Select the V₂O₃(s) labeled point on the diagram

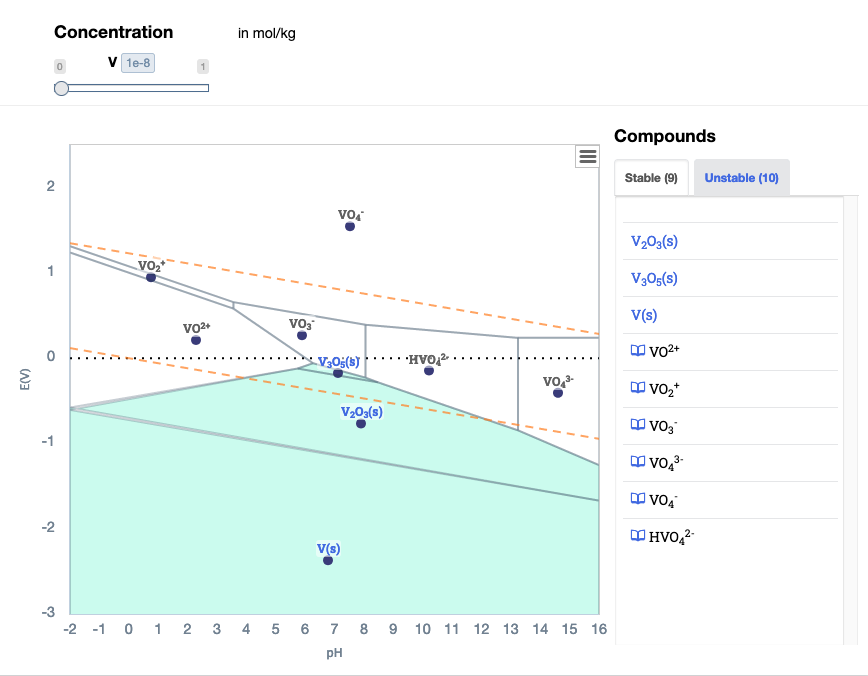(x=360, y=423)
